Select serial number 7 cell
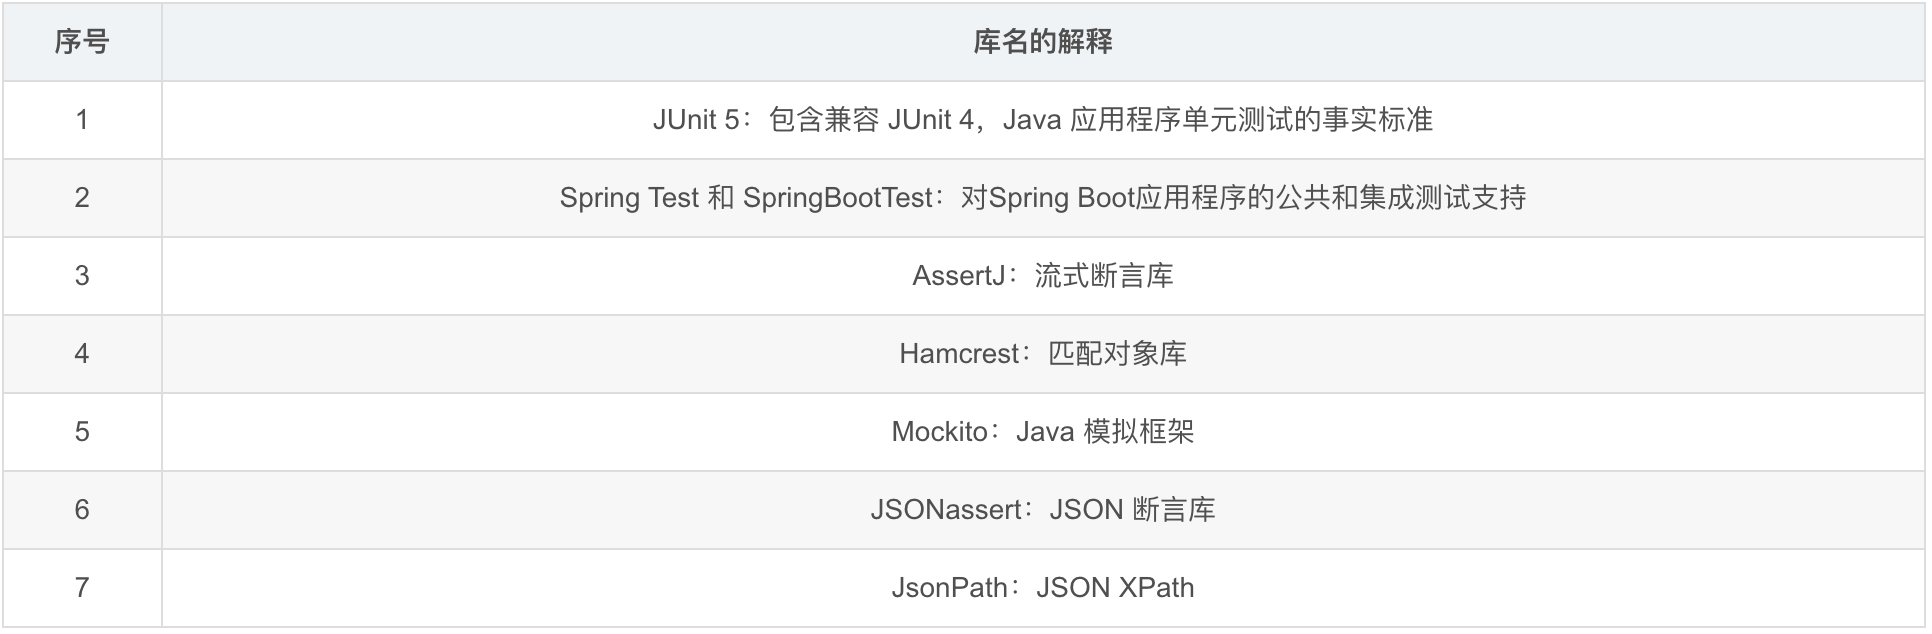Screen dimensions: 1932x634 click(x=82, y=588)
